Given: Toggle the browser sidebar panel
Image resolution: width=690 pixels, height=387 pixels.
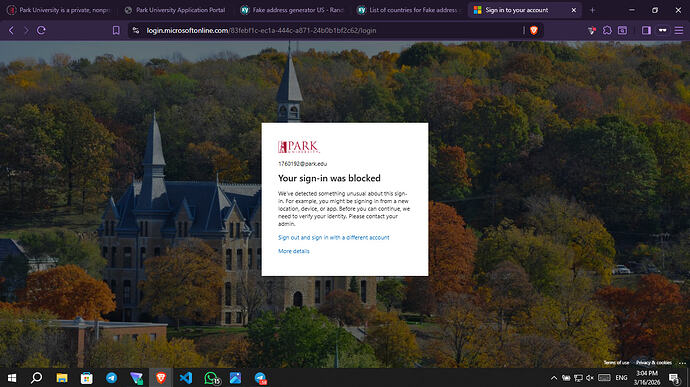Looking at the screenshot, I should point(646,30).
